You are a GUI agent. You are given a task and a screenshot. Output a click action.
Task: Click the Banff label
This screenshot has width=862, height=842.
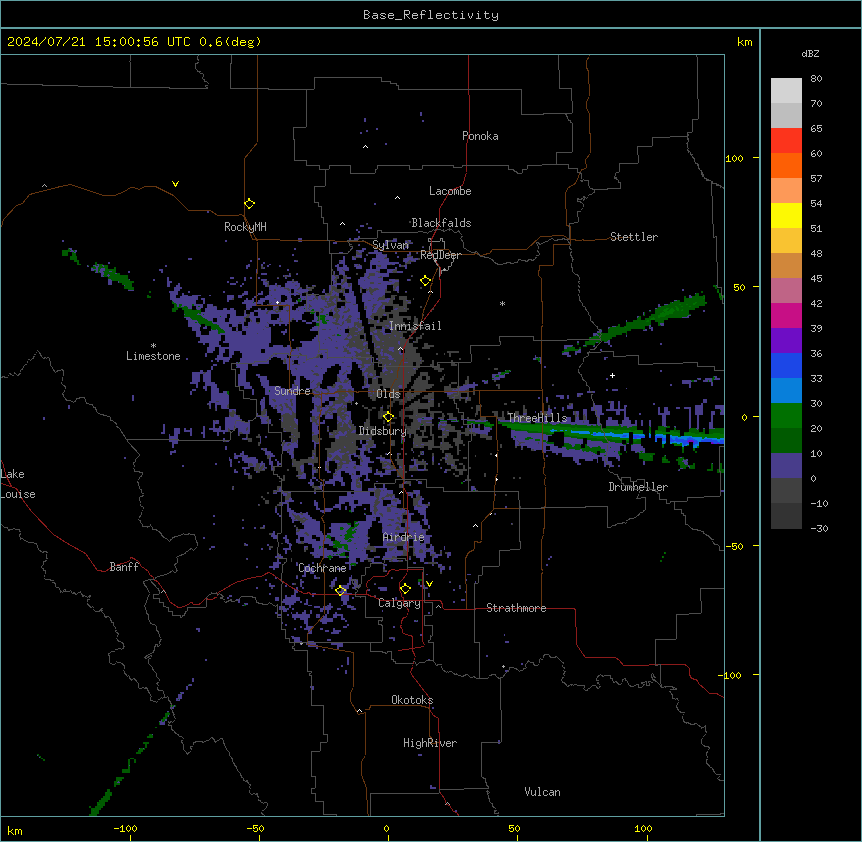tap(124, 567)
